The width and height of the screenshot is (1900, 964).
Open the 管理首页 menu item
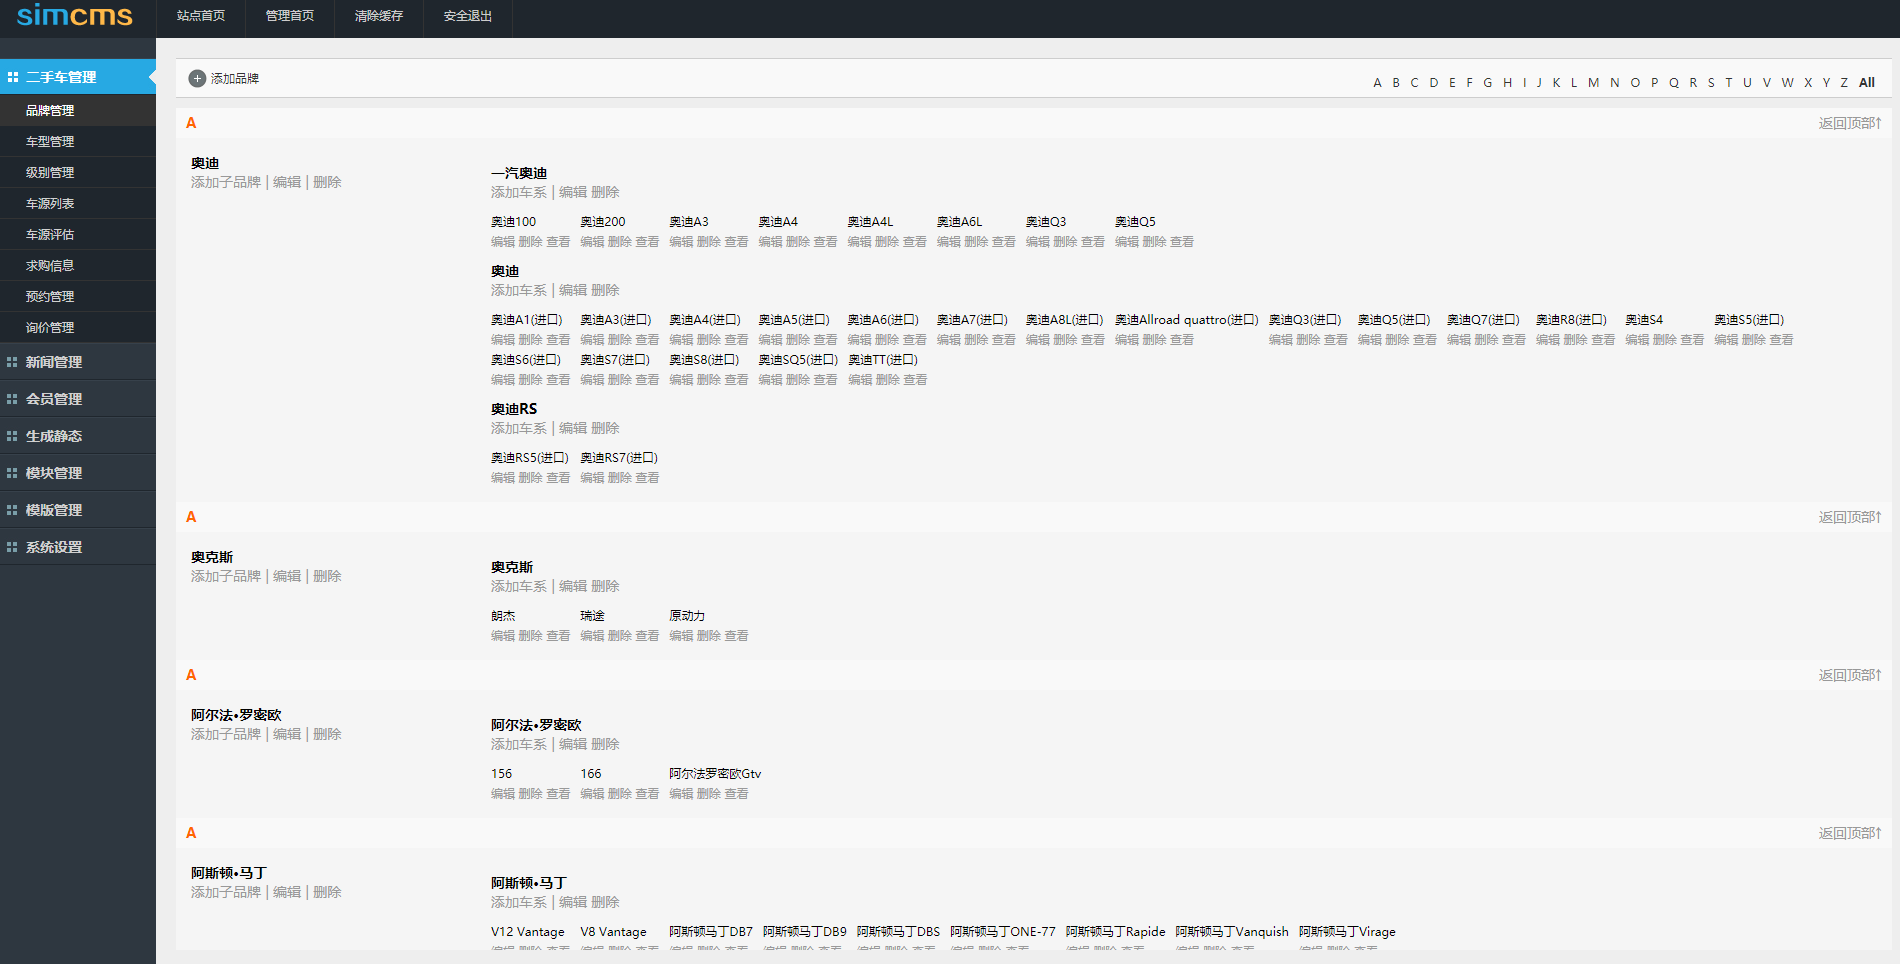pyautogui.click(x=289, y=16)
